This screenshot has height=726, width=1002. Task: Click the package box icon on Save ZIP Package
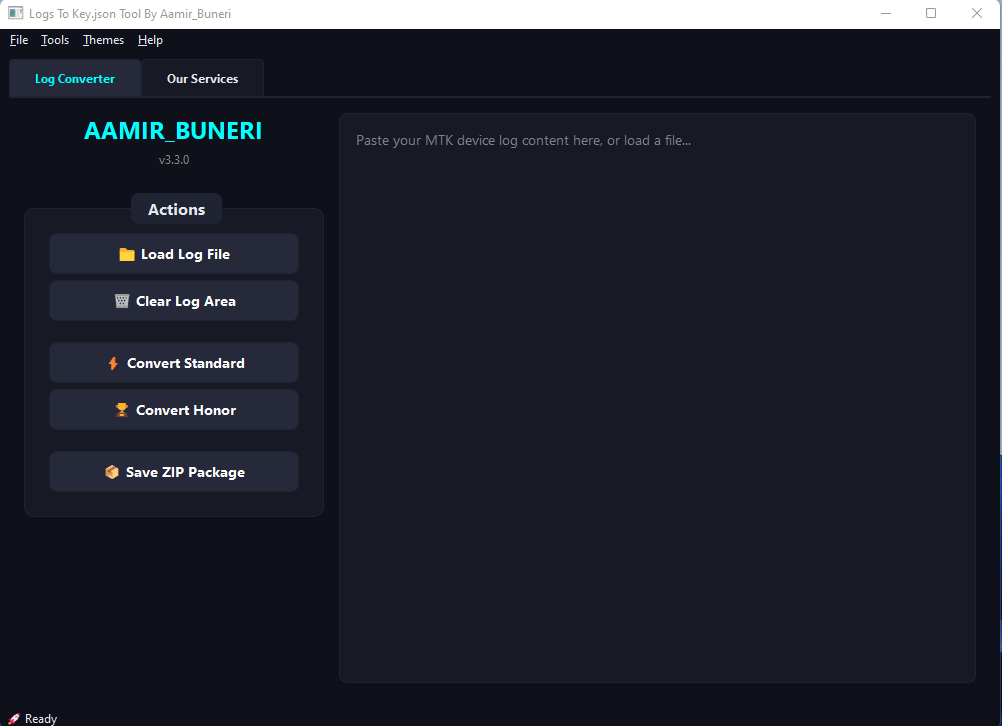pyautogui.click(x=112, y=472)
